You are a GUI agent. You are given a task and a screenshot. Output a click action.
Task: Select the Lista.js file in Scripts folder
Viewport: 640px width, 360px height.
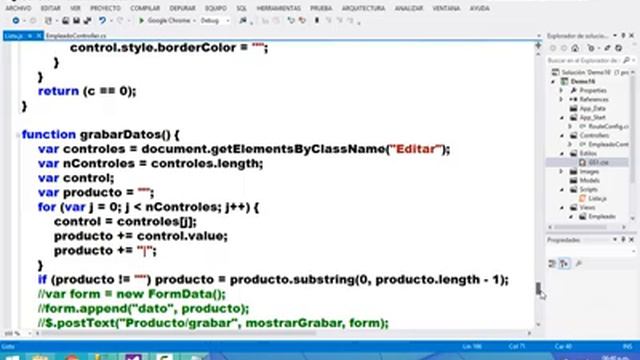(597, 198)
